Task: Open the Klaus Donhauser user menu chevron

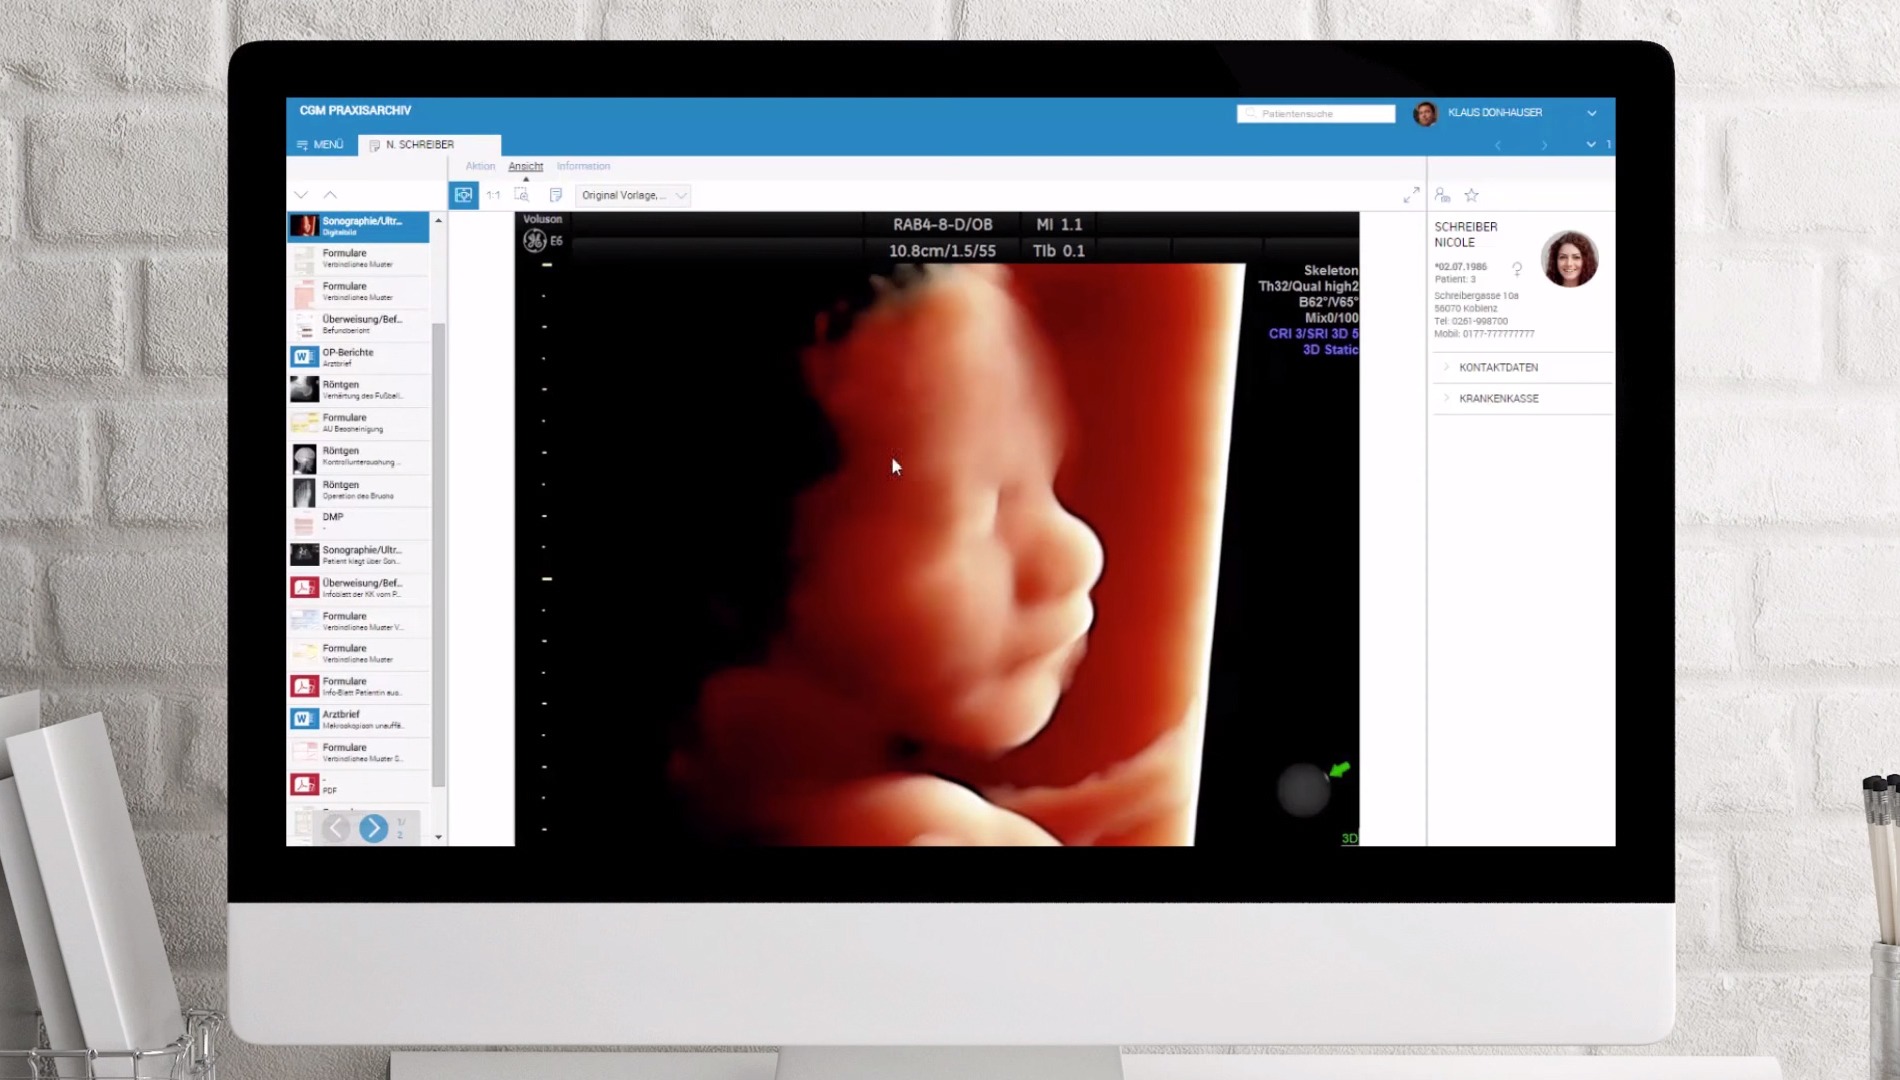Action: point(1591,113)
